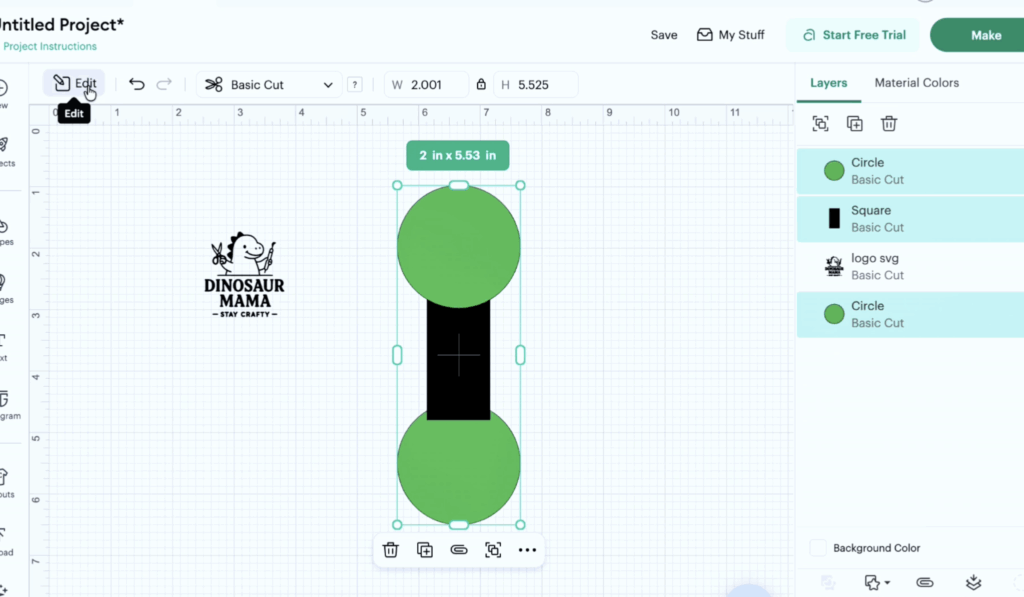
Task: Click the Monogram icon in sidebar
Action: (4, 398)
